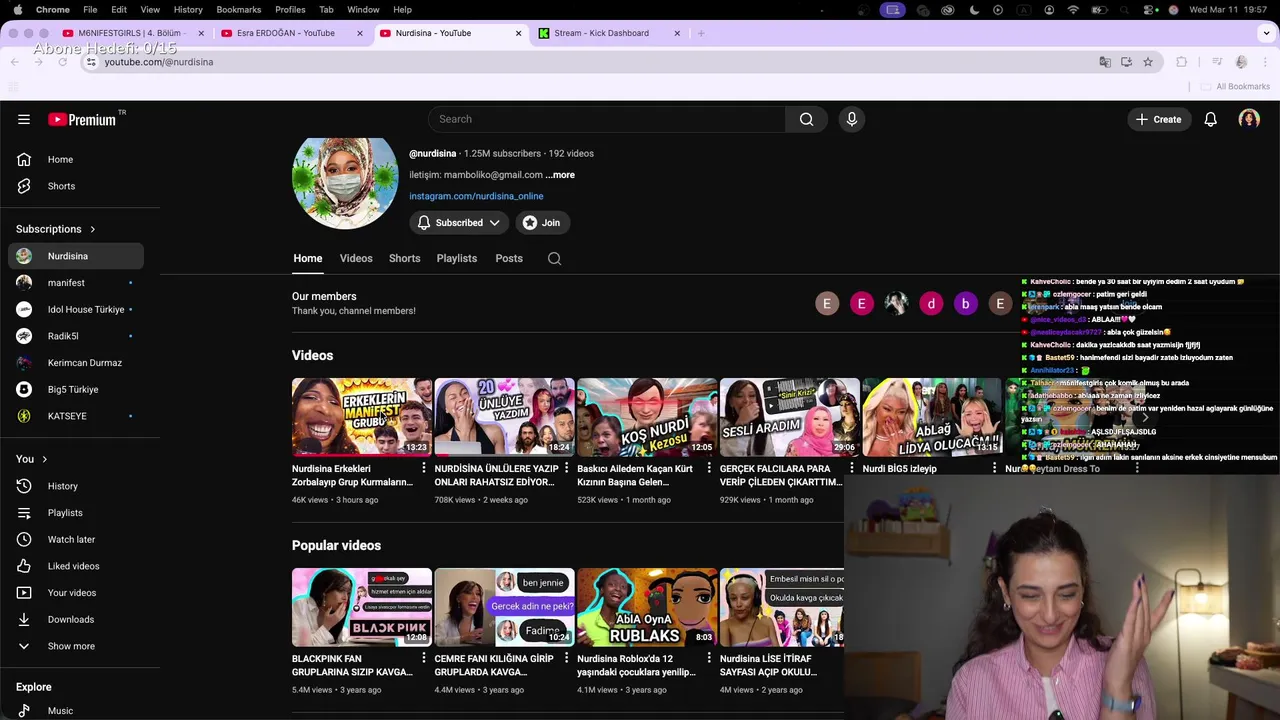The image size is (1280, 720).
Task: Open Kerimcan Durmaz subscription channel
Action: tap(76, 363)
